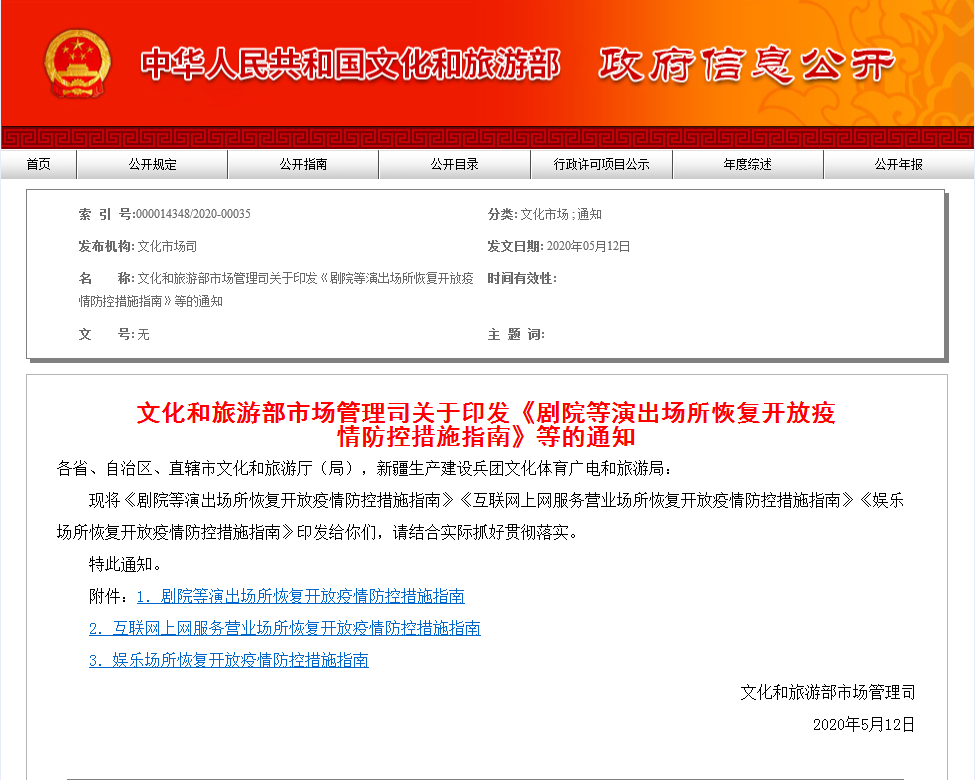975x780 pixels.
Task: Open attachment 3 娱乐场所 guideline link
Action: (x=228, y=660)
